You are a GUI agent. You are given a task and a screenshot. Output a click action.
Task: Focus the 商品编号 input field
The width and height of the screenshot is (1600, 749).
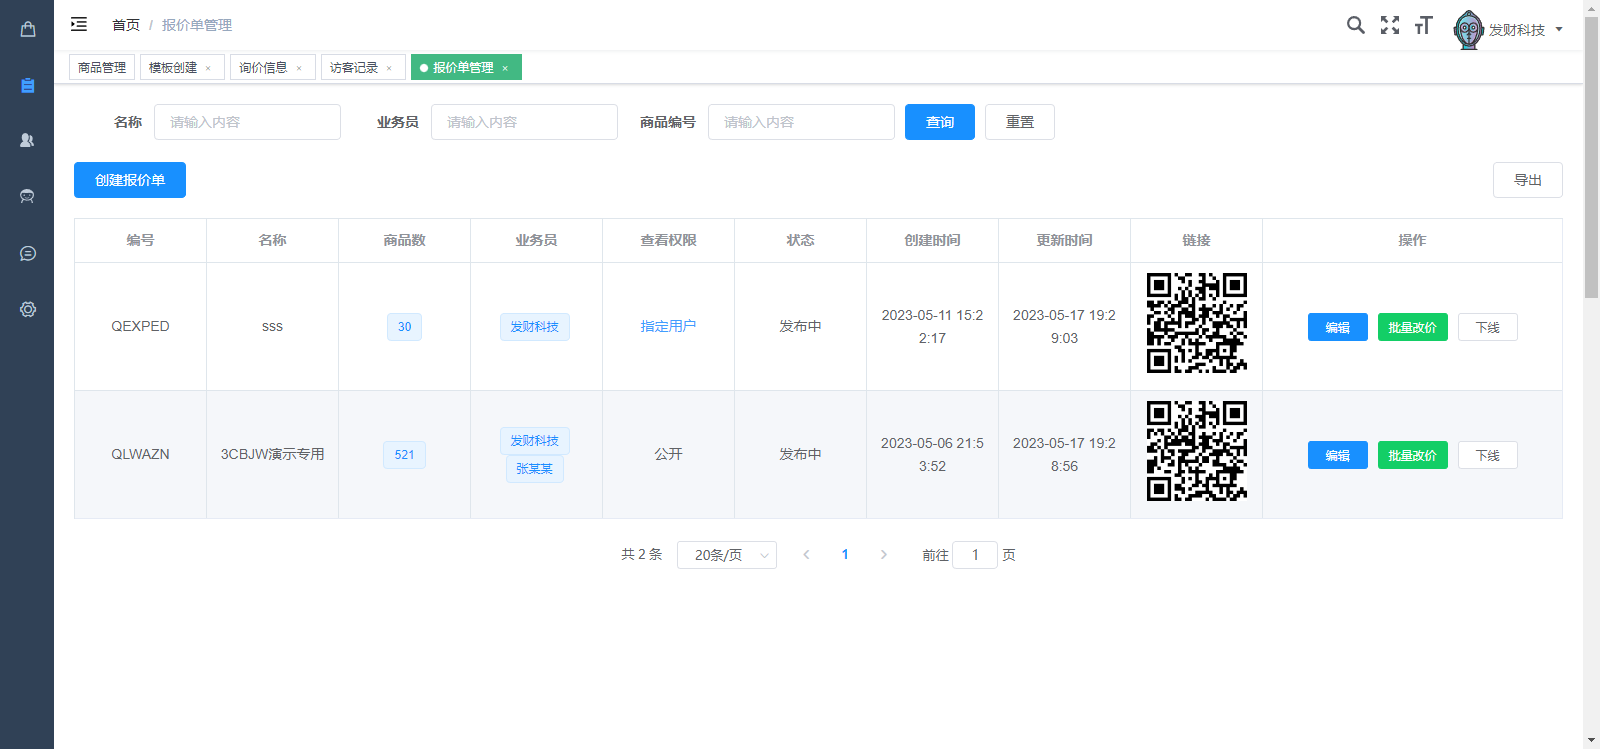pyautogui.click(x=801, y=122)
